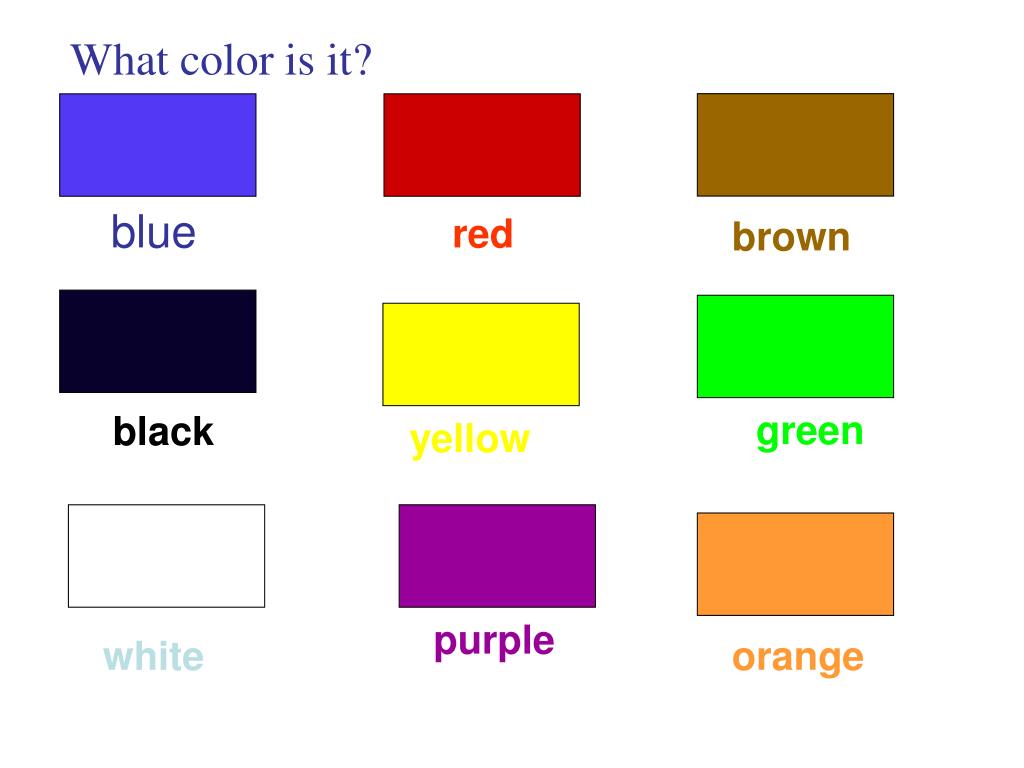Select the pale "white" text label
The image size is (1024, 768).
click(153, 656)
